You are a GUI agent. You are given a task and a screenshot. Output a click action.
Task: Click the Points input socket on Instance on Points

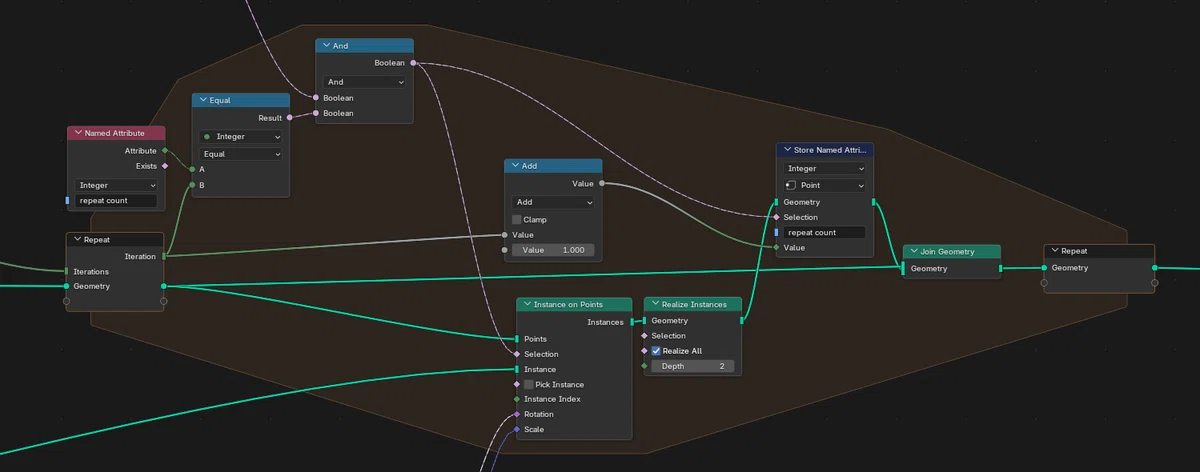point(516,339)
